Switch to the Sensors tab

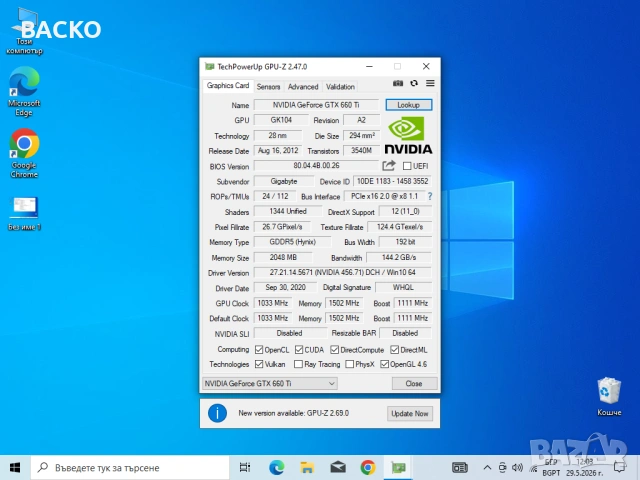(268, 87)
